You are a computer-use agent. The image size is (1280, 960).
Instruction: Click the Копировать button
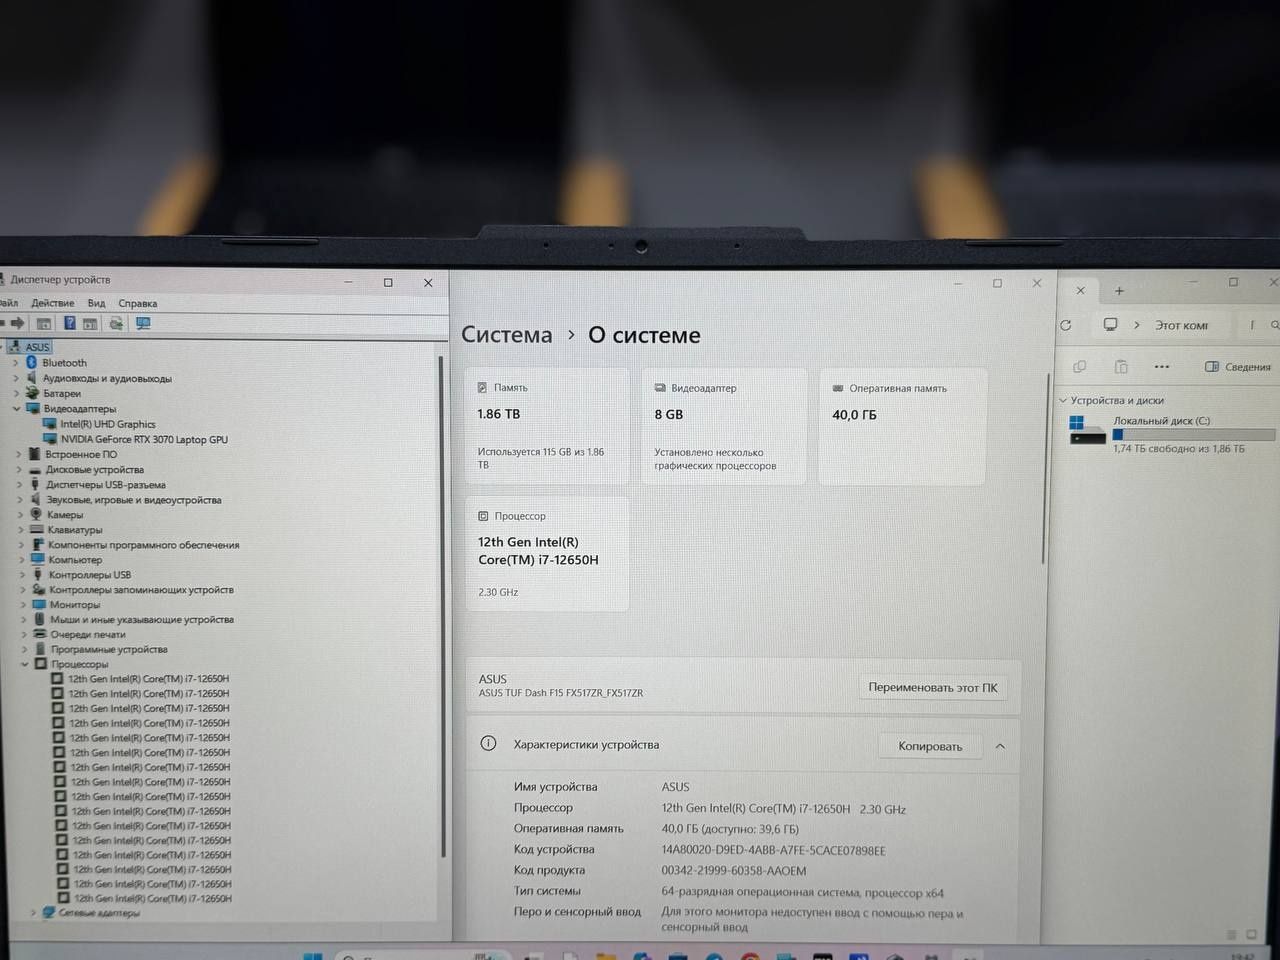pyautogui.click(x=930, y=746)
